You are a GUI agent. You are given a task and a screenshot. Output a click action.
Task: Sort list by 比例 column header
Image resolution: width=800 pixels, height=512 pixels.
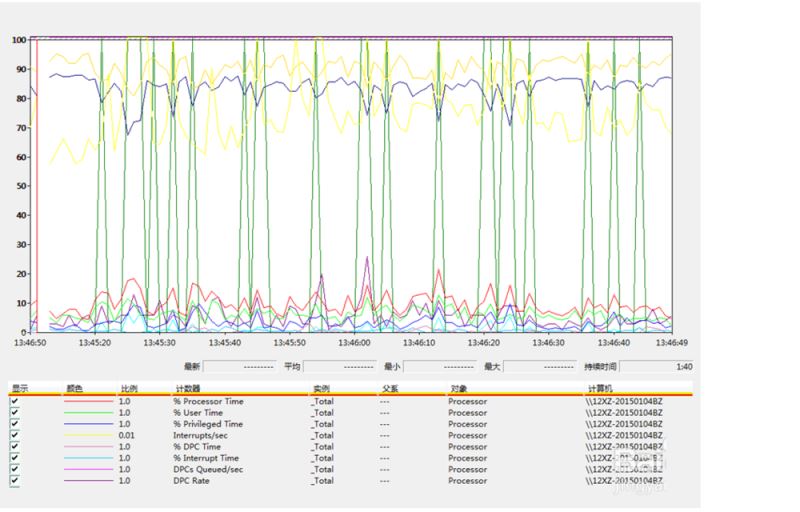[x=128, y=388]
